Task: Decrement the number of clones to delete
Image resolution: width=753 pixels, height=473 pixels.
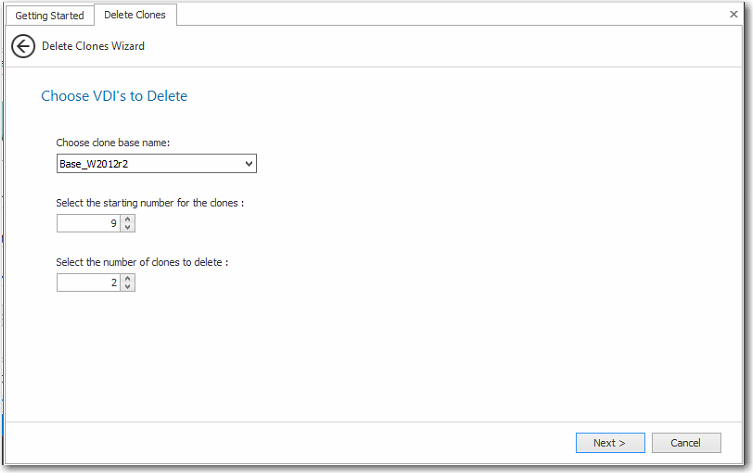Action: [128, 288]
